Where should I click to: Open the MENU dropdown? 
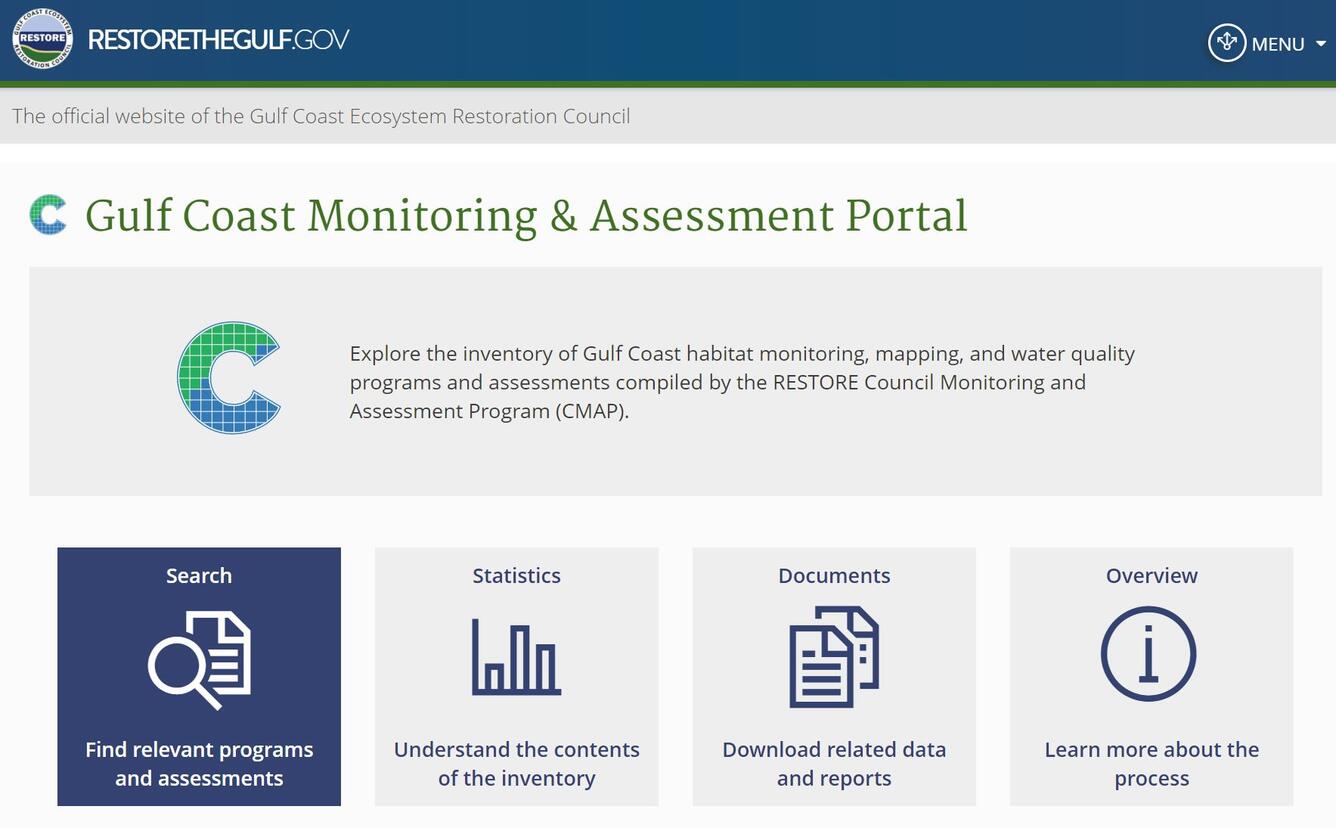point(1277,44)
